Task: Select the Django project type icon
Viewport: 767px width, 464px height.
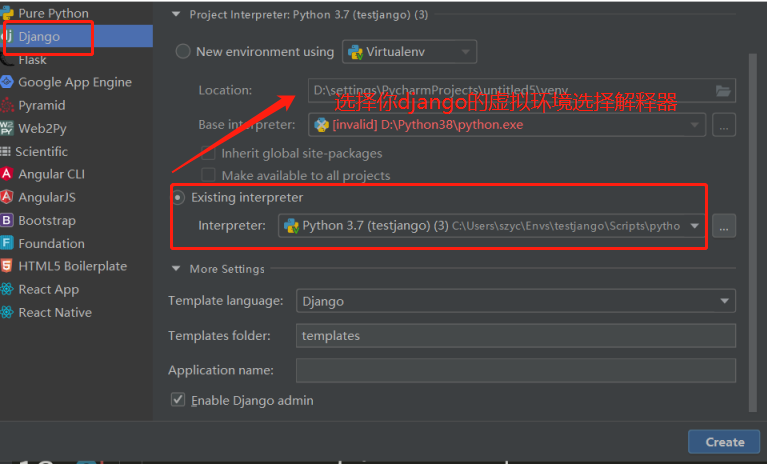Action: click(8, 36)
